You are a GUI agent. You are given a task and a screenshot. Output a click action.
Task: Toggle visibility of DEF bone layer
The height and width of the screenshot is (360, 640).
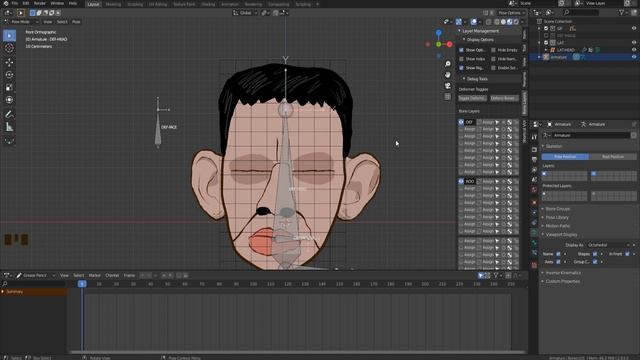461,122
